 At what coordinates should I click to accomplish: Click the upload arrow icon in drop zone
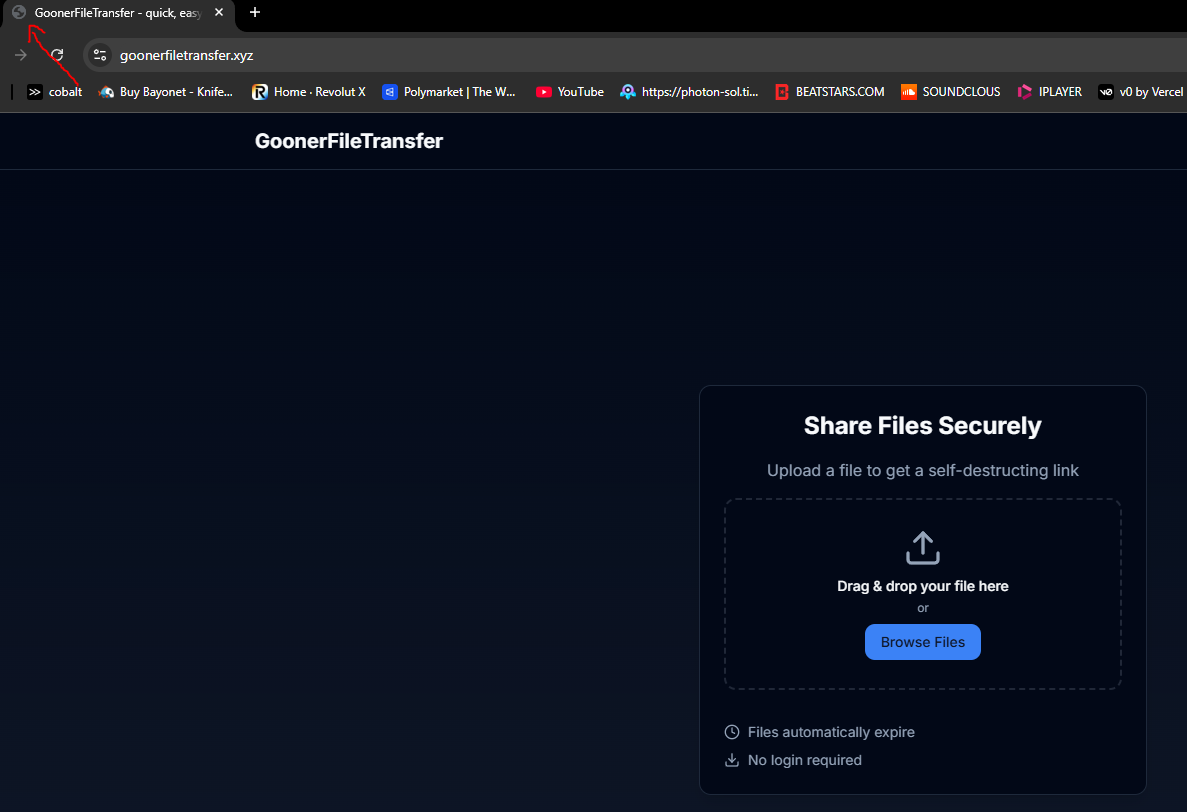click(923, 548)
